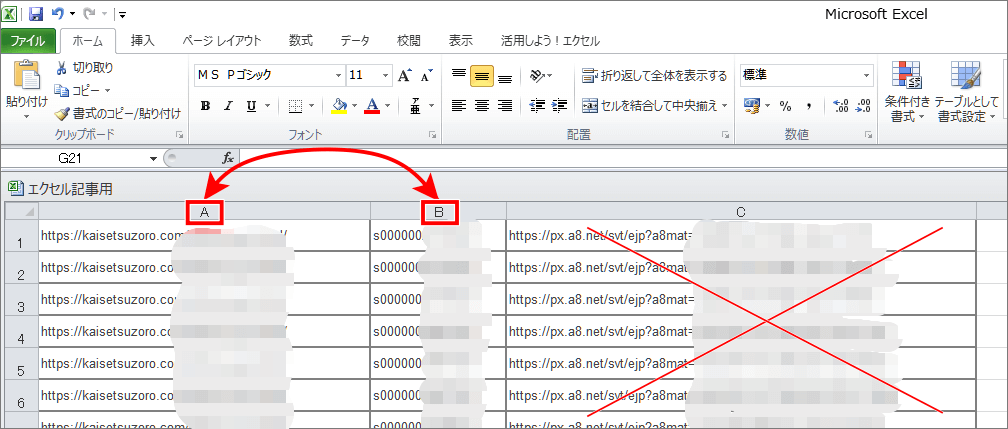The height and width of the screenshot is (429, 1008).
Task: Switch to the 数式 ribbon tab
Action: point(300,41)
